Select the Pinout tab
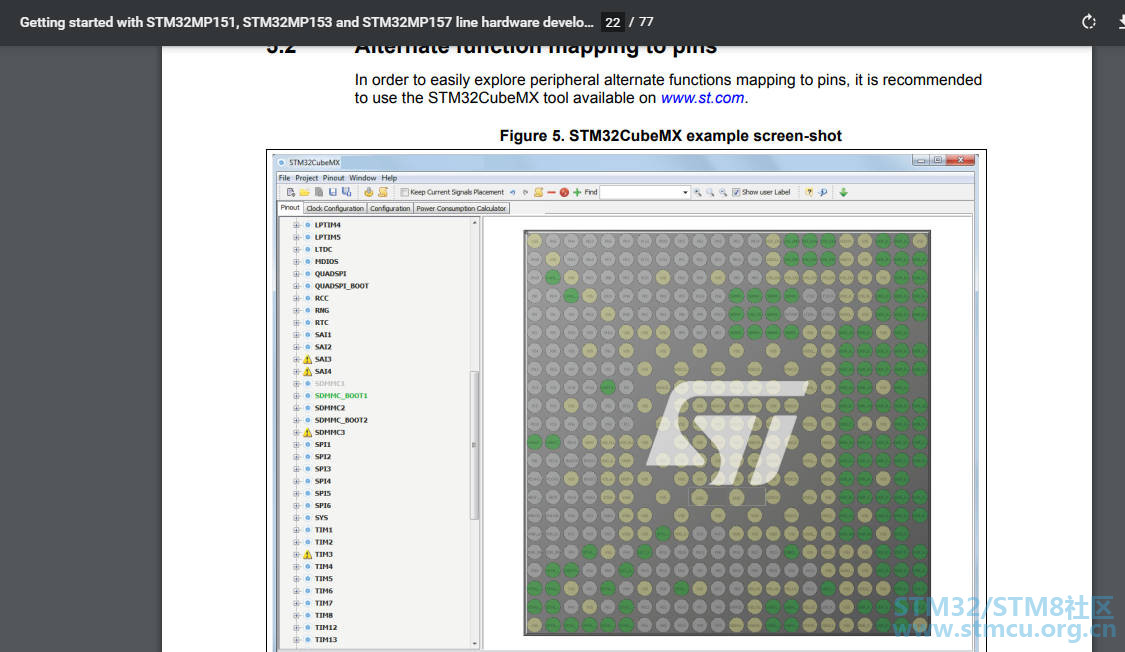This screenshot has width=1125, height=652. pyautogui.click(x=290, y=208)
